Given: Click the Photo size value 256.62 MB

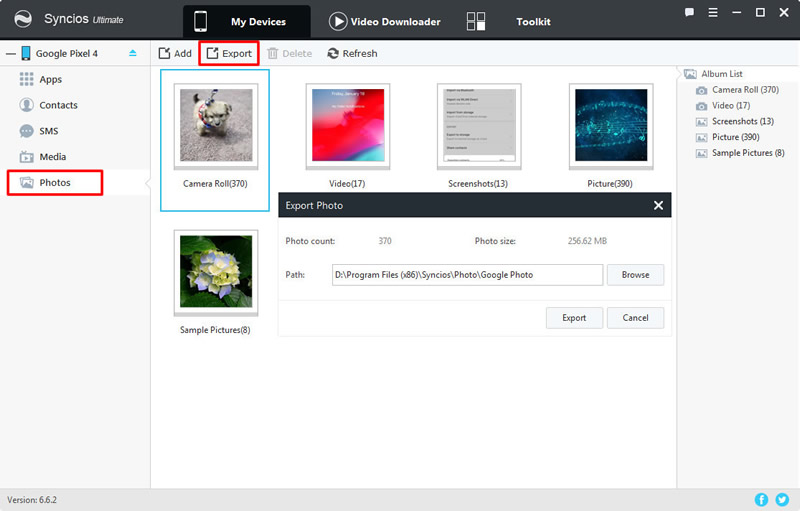Looking at the screenshot, I should pos(587,241).
